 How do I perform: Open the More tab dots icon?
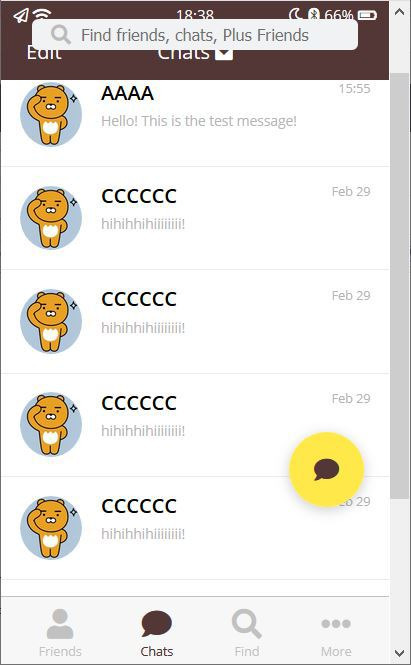(x=336, y=623)
